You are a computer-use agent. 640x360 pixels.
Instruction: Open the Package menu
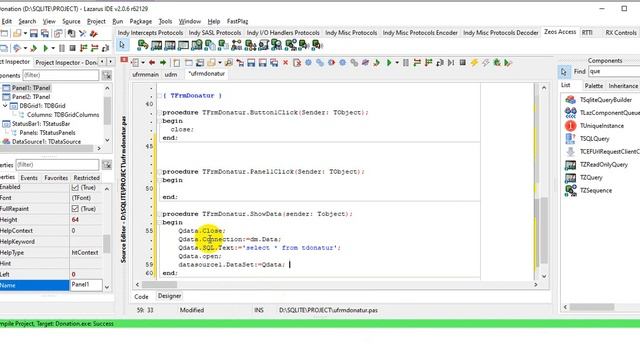[141, 21]
